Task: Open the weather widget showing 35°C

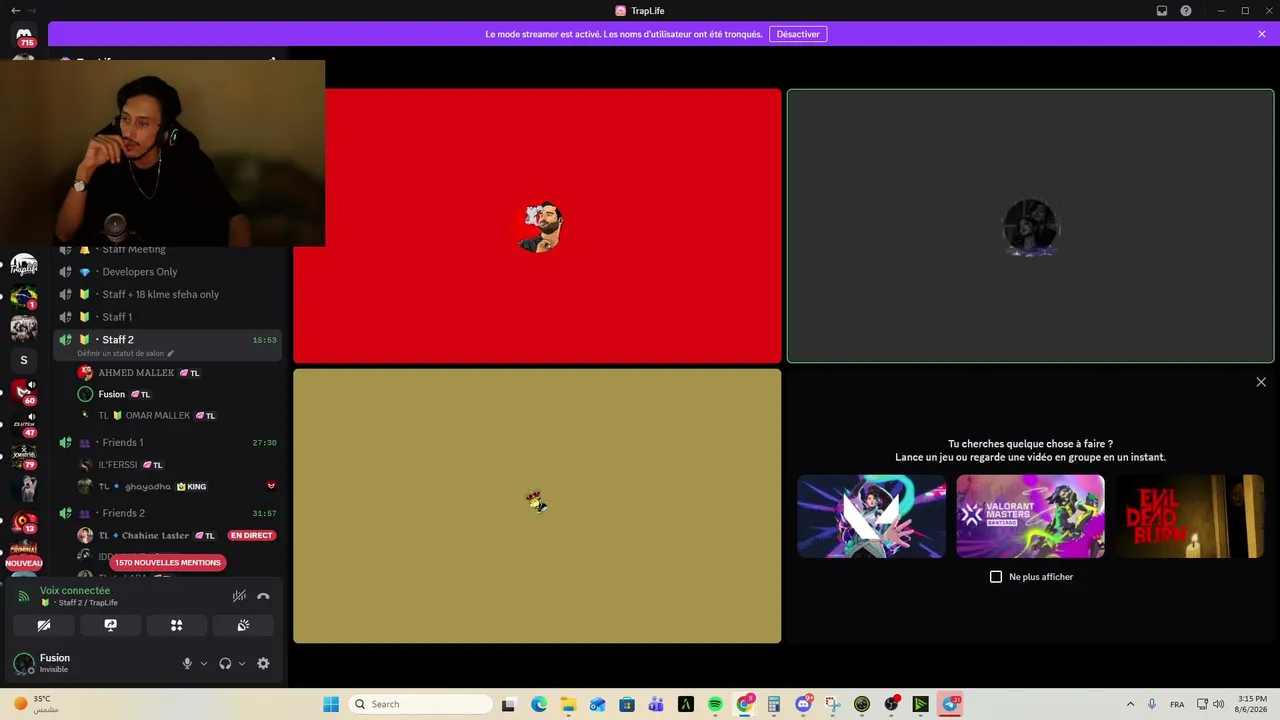Action: tap(36, 704)
